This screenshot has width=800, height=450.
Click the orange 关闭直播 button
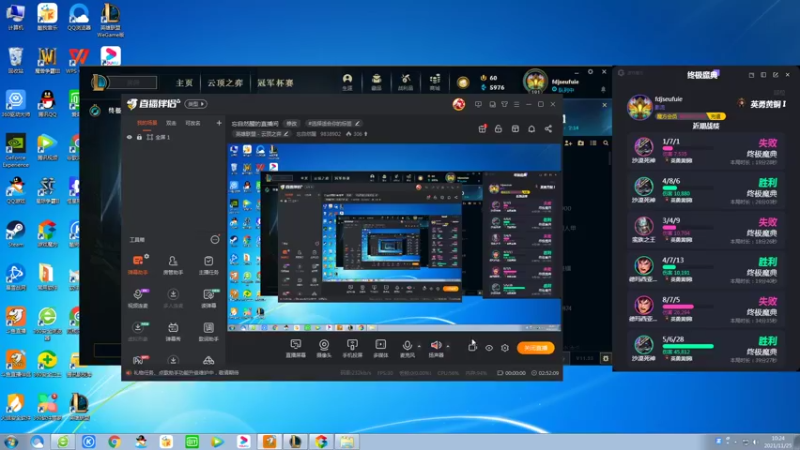pyautogui.click(x=535, y=348)
